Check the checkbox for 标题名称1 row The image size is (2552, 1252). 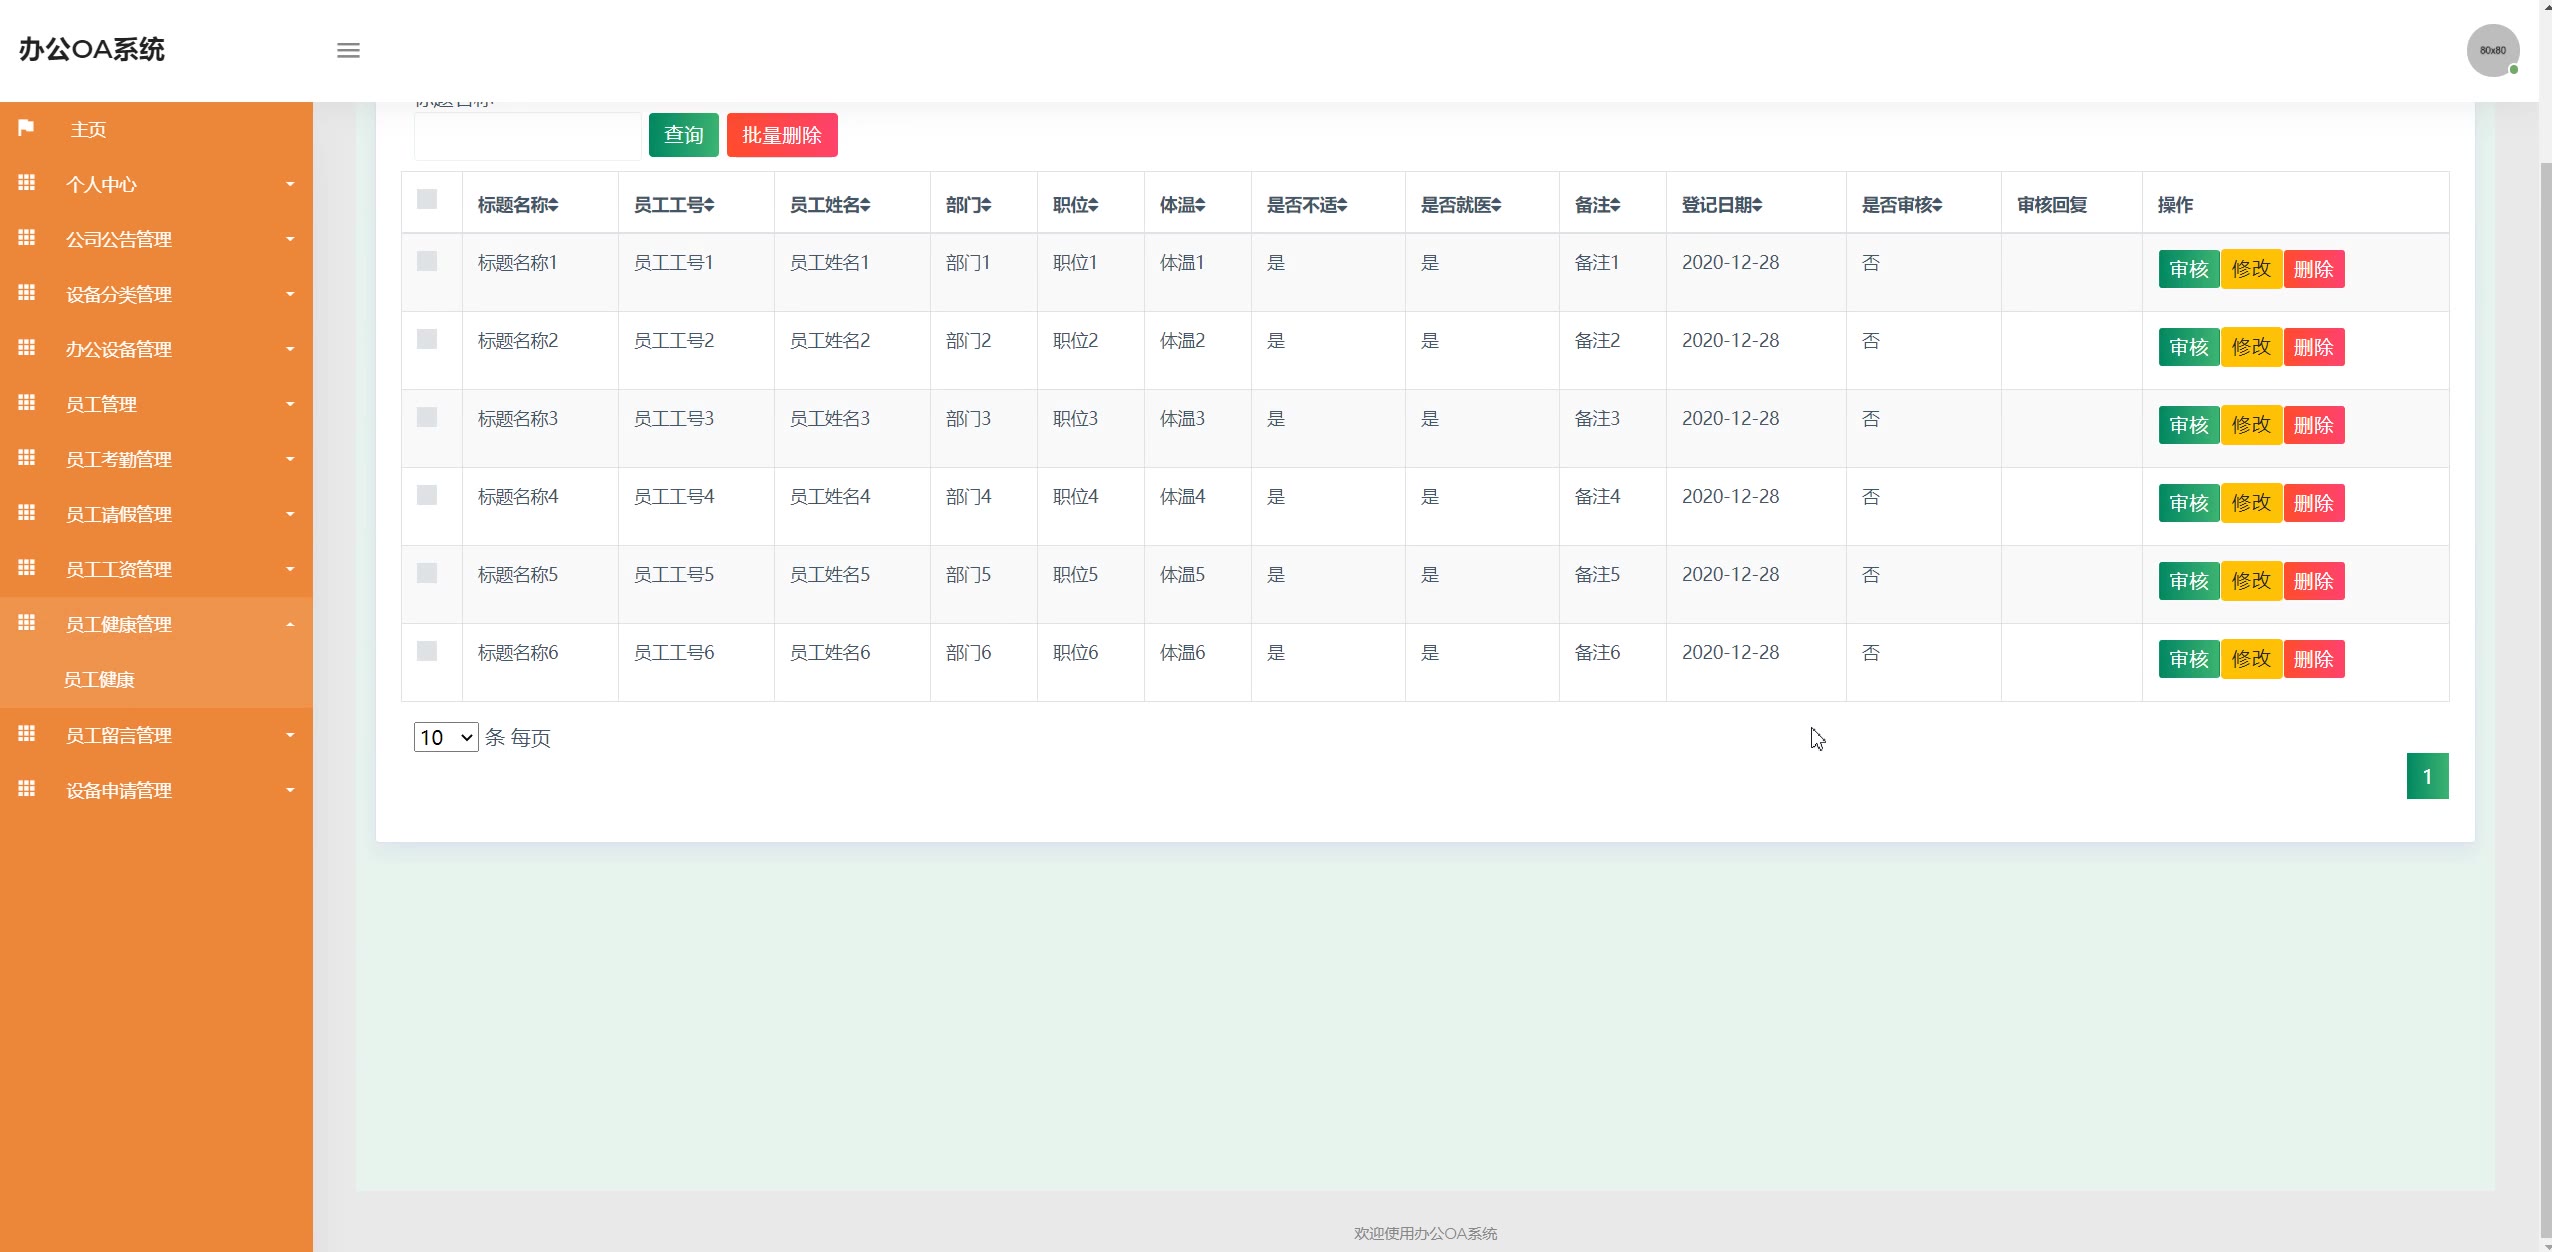(427, 261)
